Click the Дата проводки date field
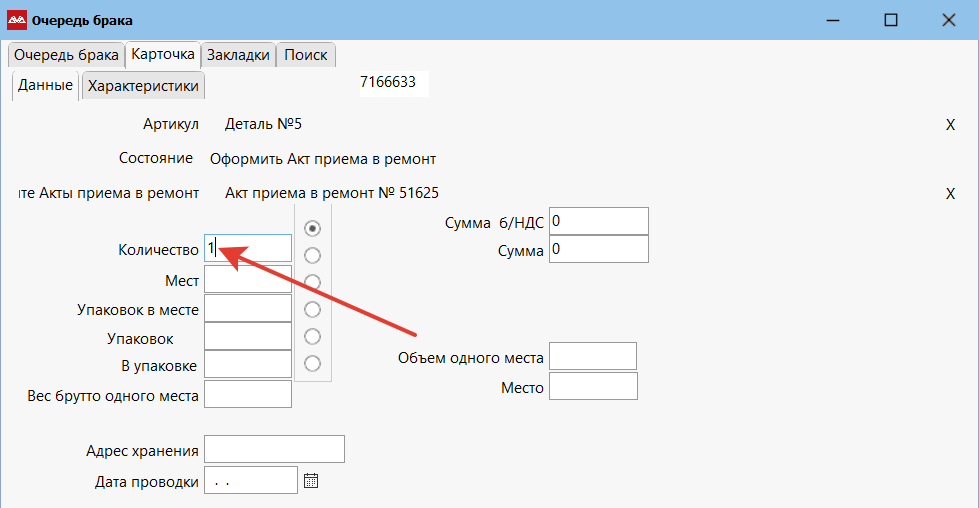Image resolution: width=979 pixels, height=508 pixels. [250, 481]
